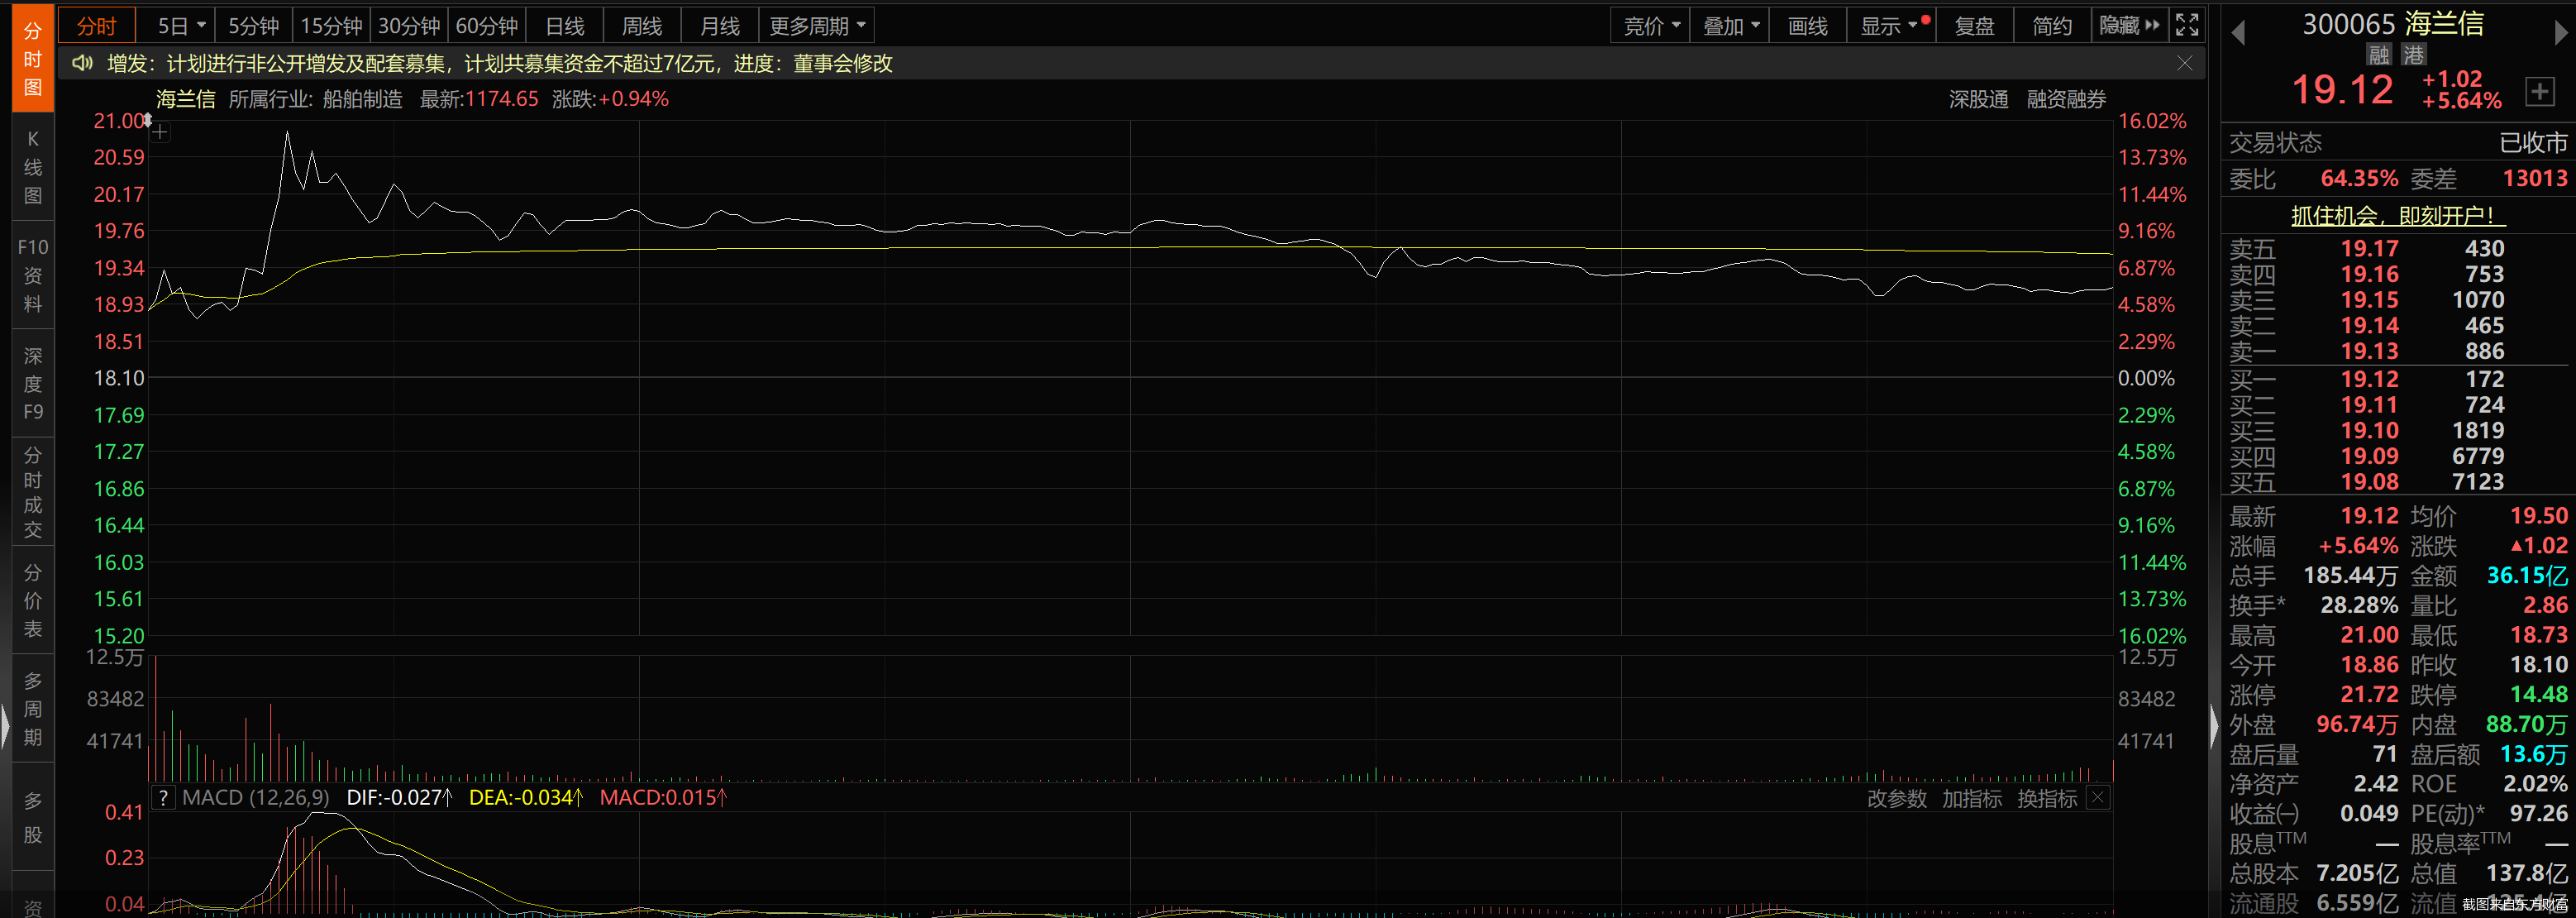The height and width of the screenshot is (918, 2576).
Task: Click the add-to-watchlist plus icon
Action: coord(2539,92)
